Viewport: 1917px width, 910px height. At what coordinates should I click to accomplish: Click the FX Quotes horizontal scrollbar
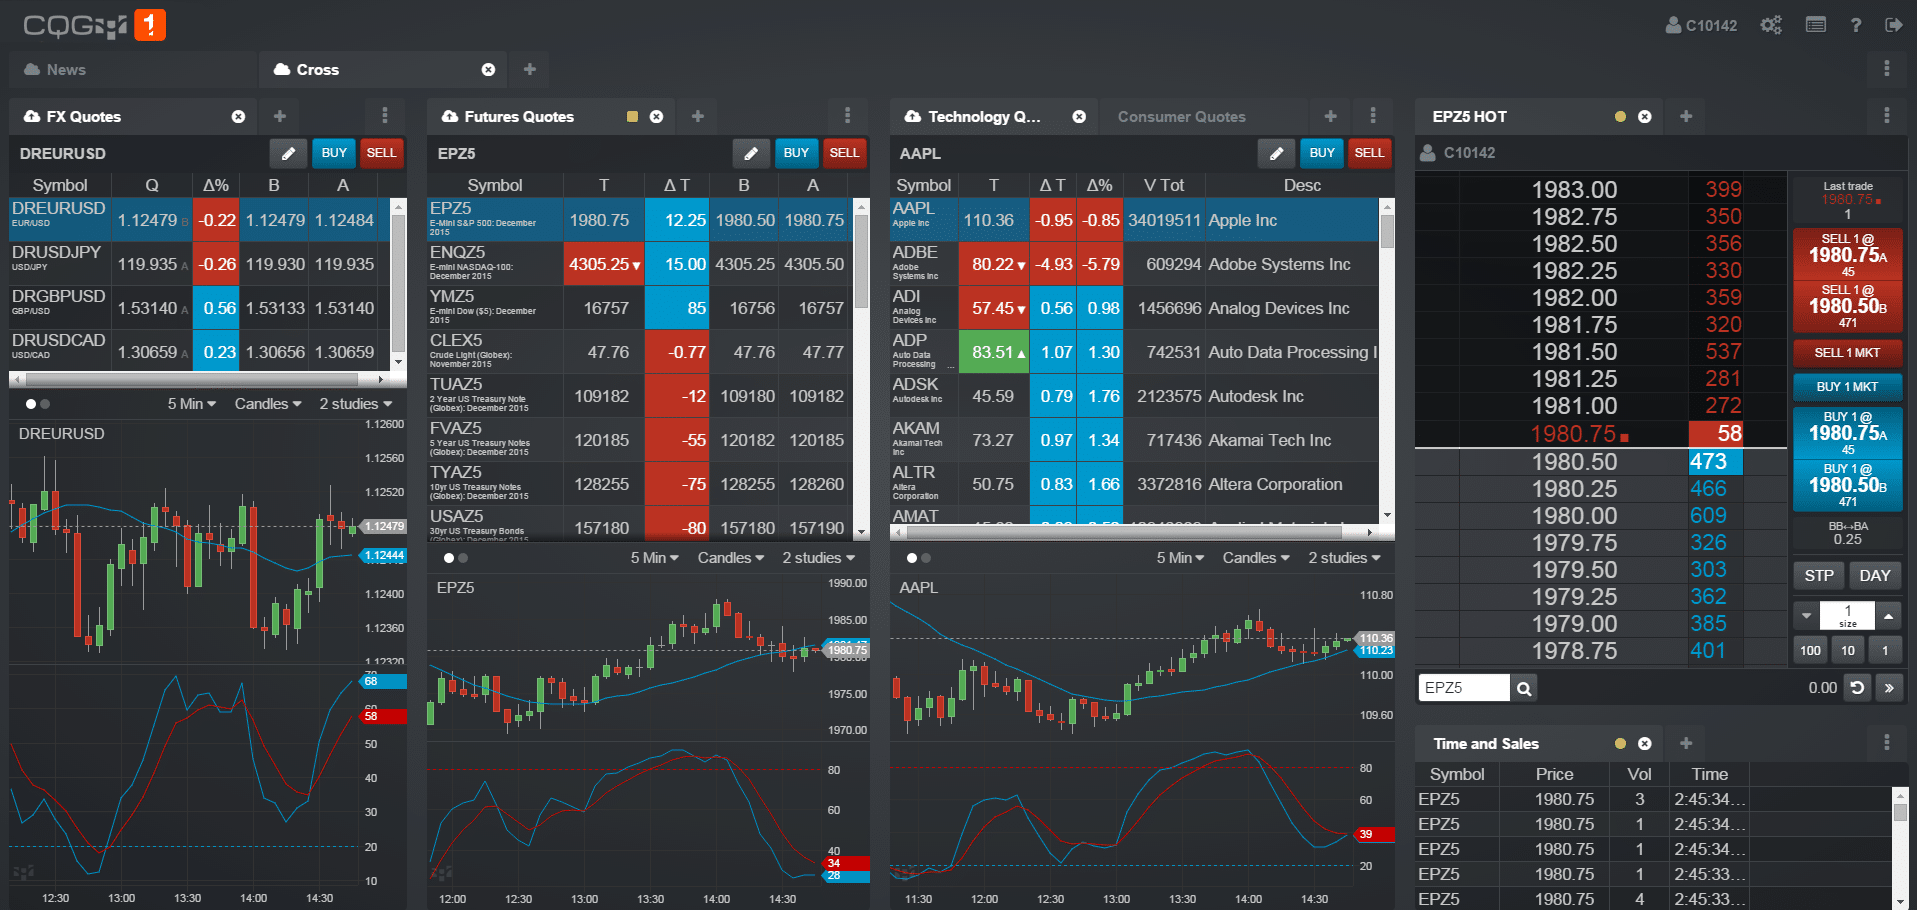pyautogui.click(x=190, y=380)
